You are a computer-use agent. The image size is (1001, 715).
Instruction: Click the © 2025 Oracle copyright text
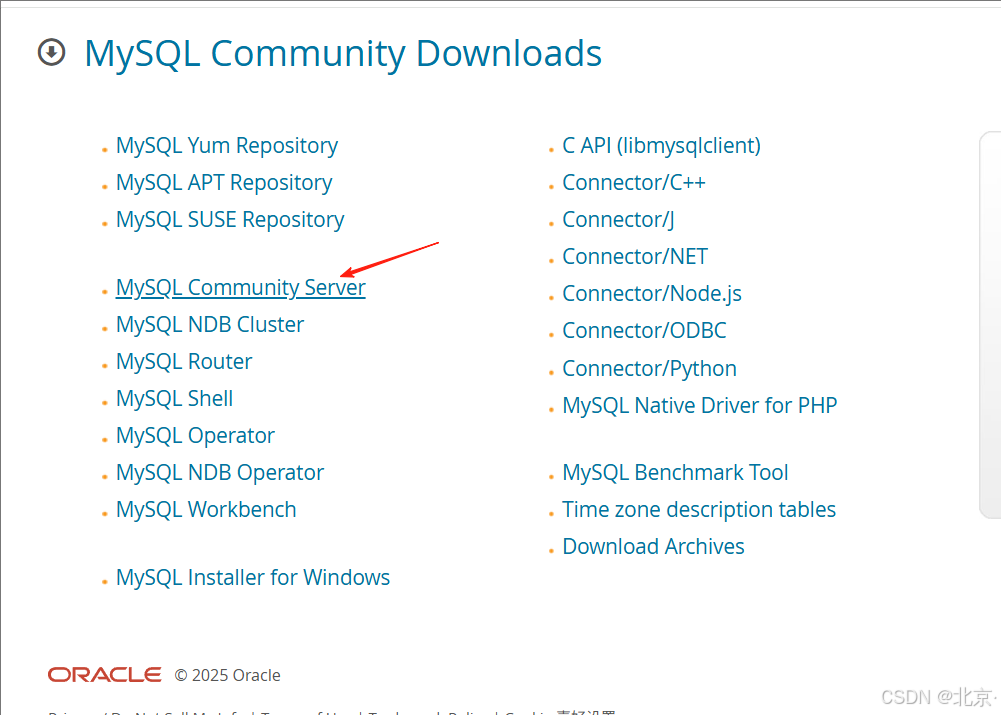(227, 675)
